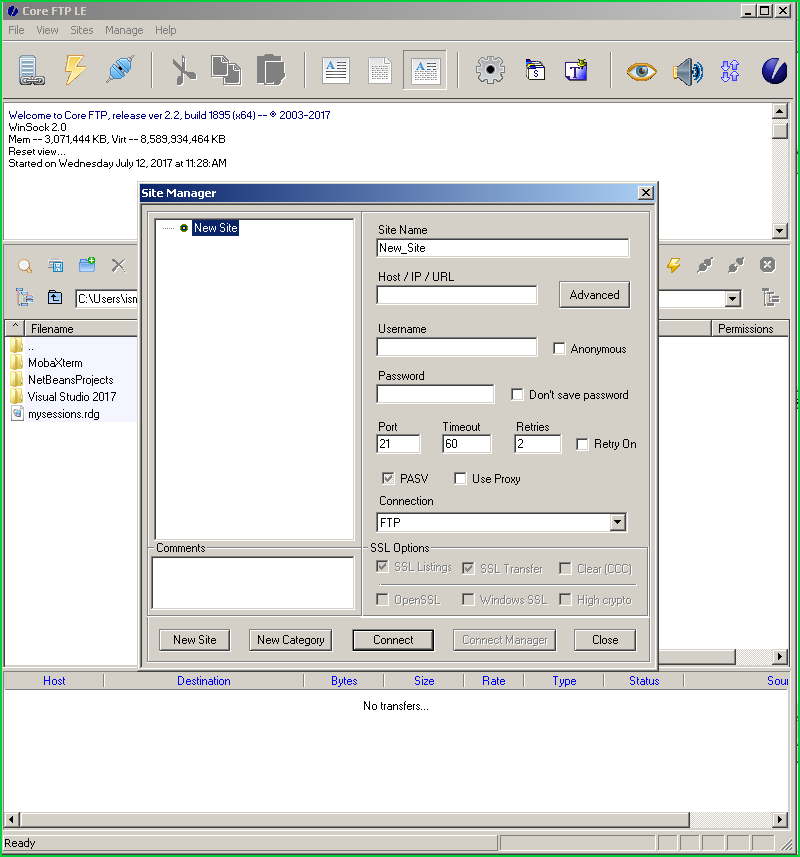This screenshot has height=857, width=800.
Task: Check Don't save password
Action: 517,394
